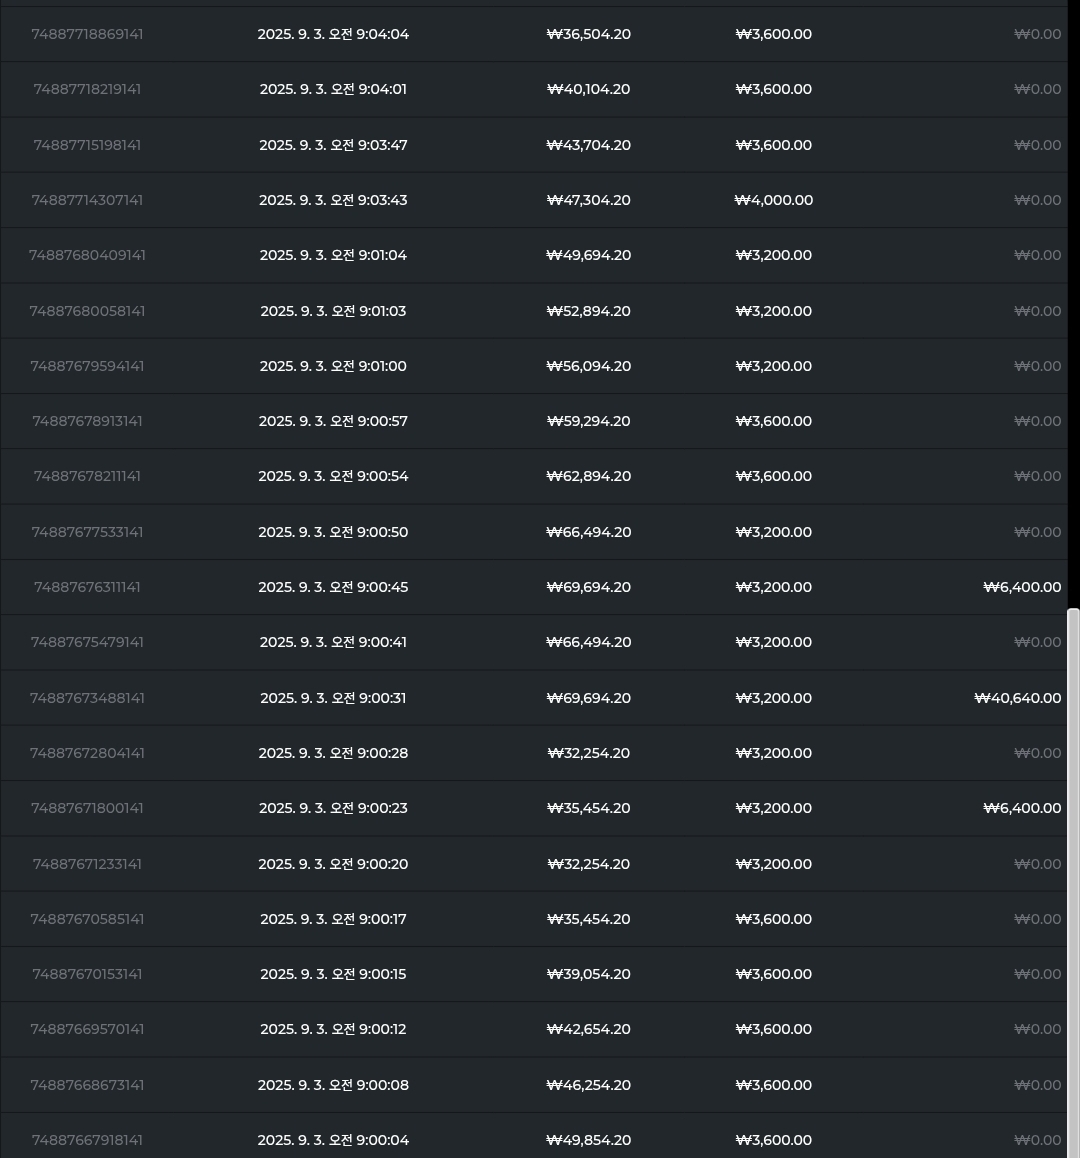
Task: Click the ₩6,400.00 payout at 9:00:23
Action: pyautogui.click(x=1022, y=808)
